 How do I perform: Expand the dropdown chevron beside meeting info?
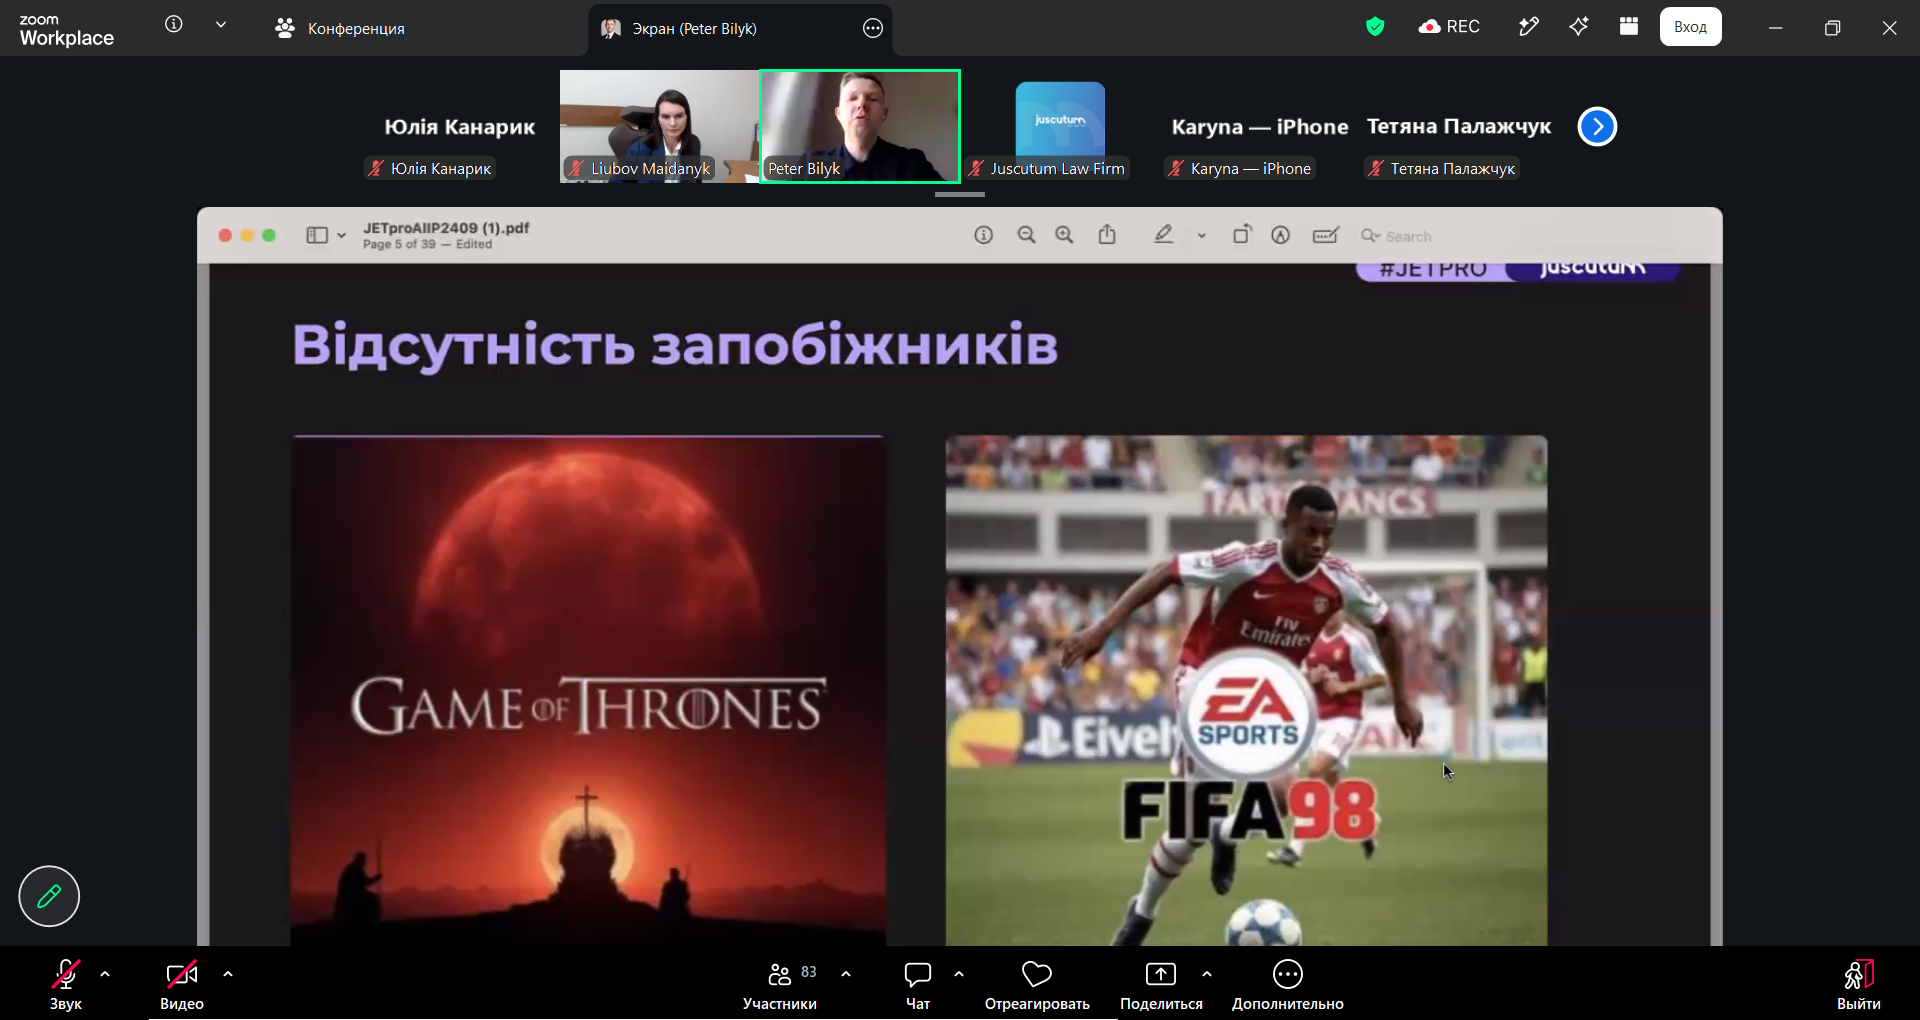[x=221, y=25]
